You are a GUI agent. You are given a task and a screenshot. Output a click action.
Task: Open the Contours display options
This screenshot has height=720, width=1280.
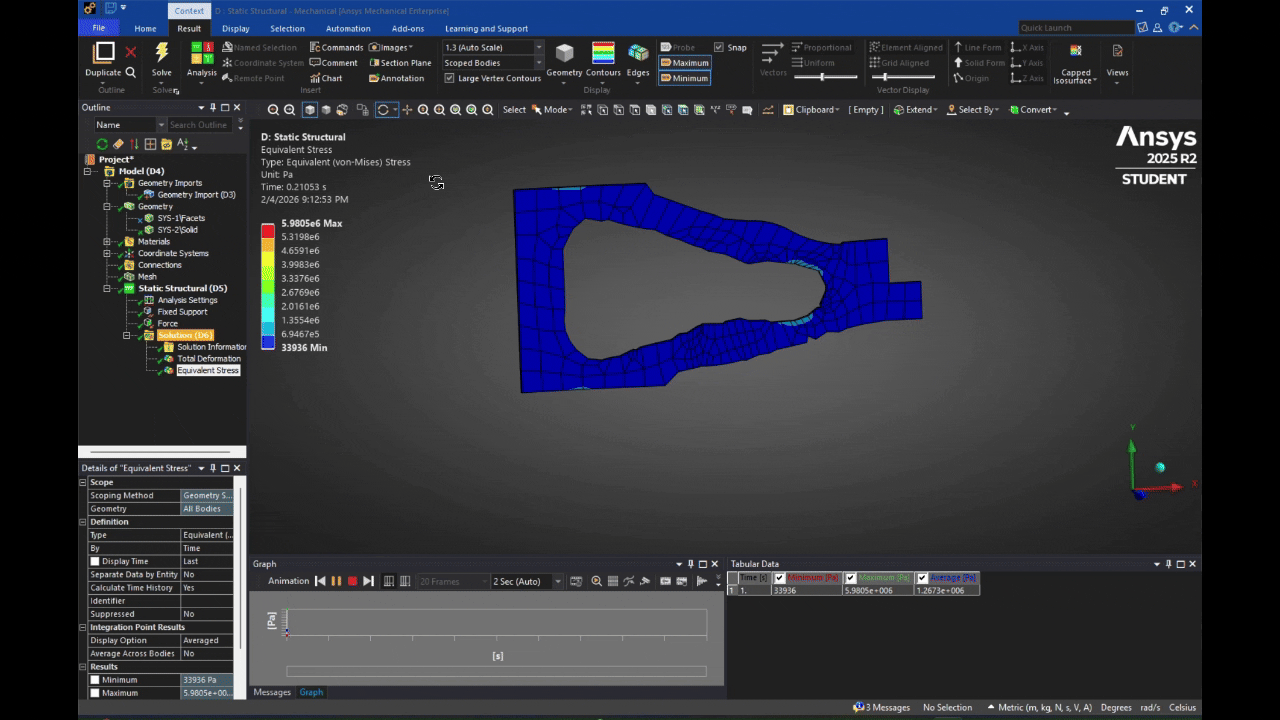click(603, 58)
